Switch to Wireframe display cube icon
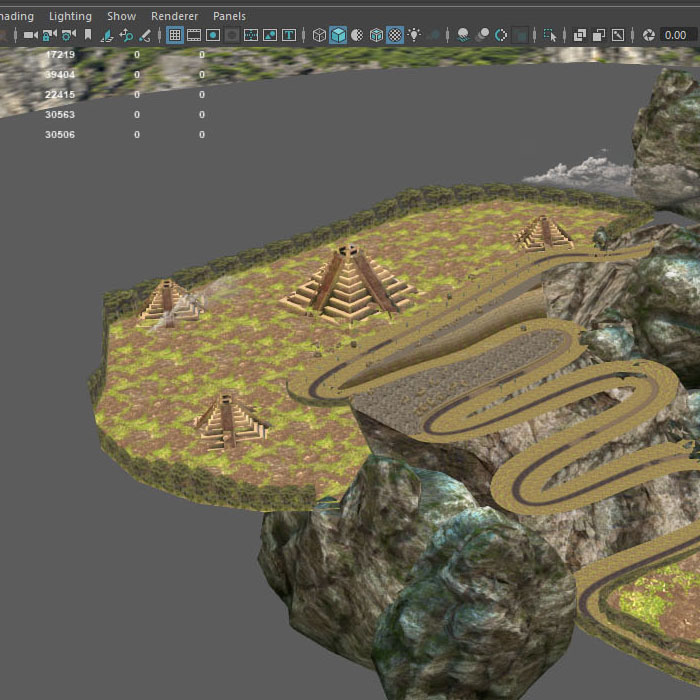The height and width of the screenshot is (700, 700). (319, 35)
